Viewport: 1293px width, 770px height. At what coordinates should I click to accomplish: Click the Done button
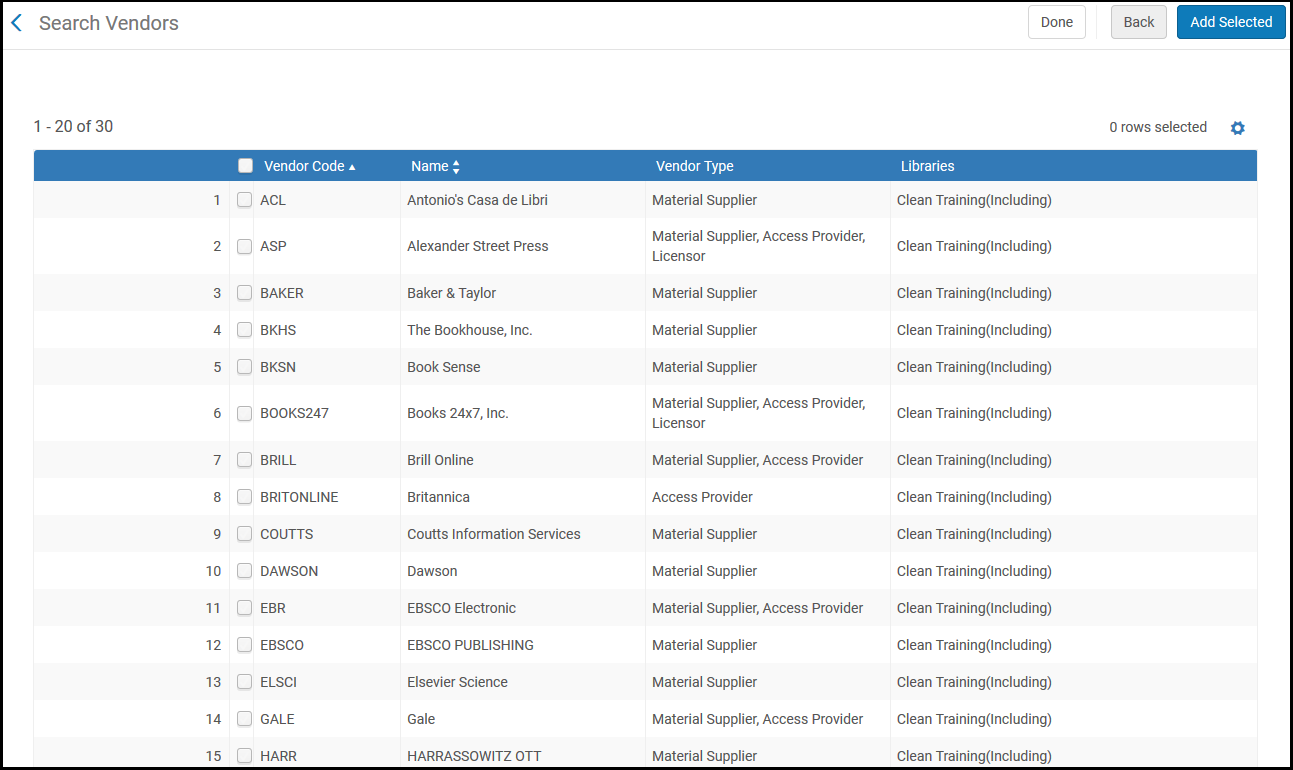tap(1056, 22)
